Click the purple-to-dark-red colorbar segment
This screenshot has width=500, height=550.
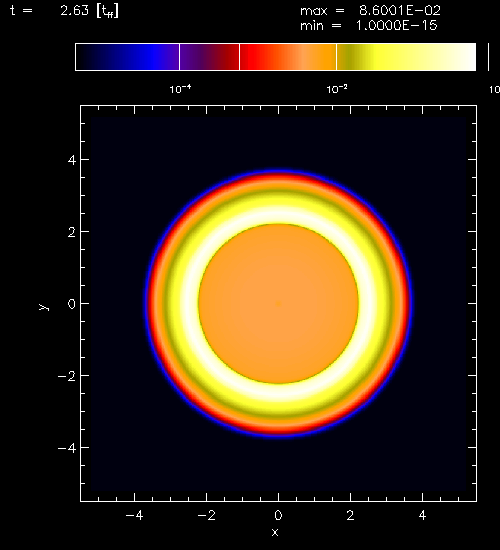[x=209, y=57]
